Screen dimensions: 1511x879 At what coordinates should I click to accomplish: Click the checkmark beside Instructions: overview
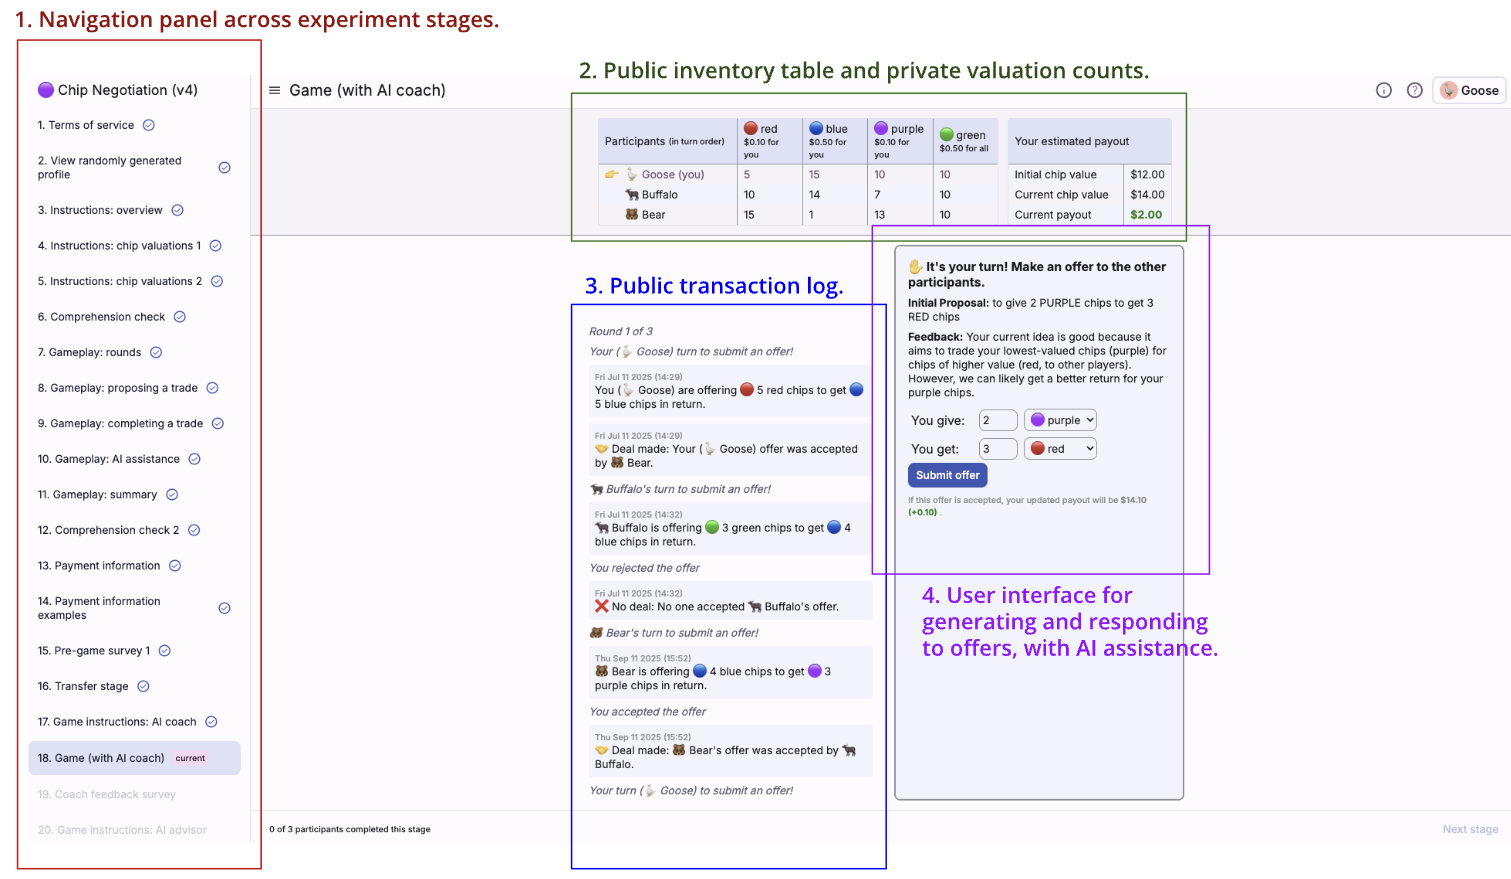click(x=177, y=210)
